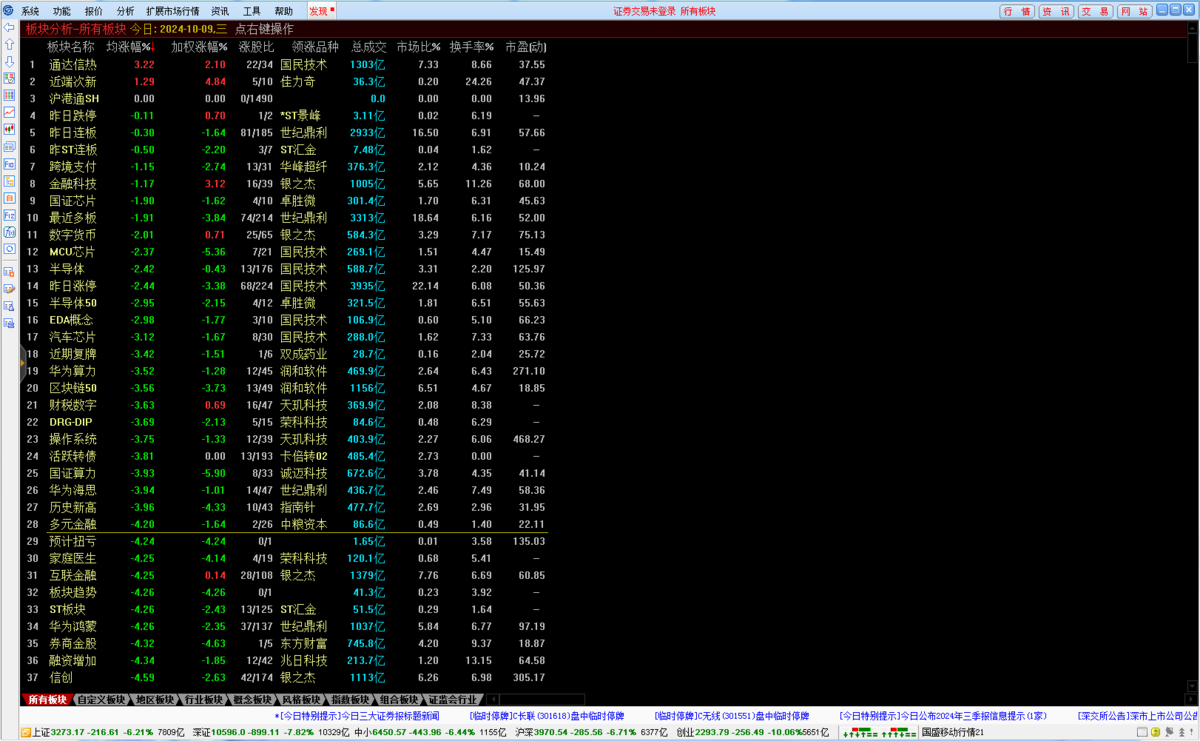Open the C长联 临时停牌 news ticker link
The image size is (1200, 741).
[x=547, y=716]
